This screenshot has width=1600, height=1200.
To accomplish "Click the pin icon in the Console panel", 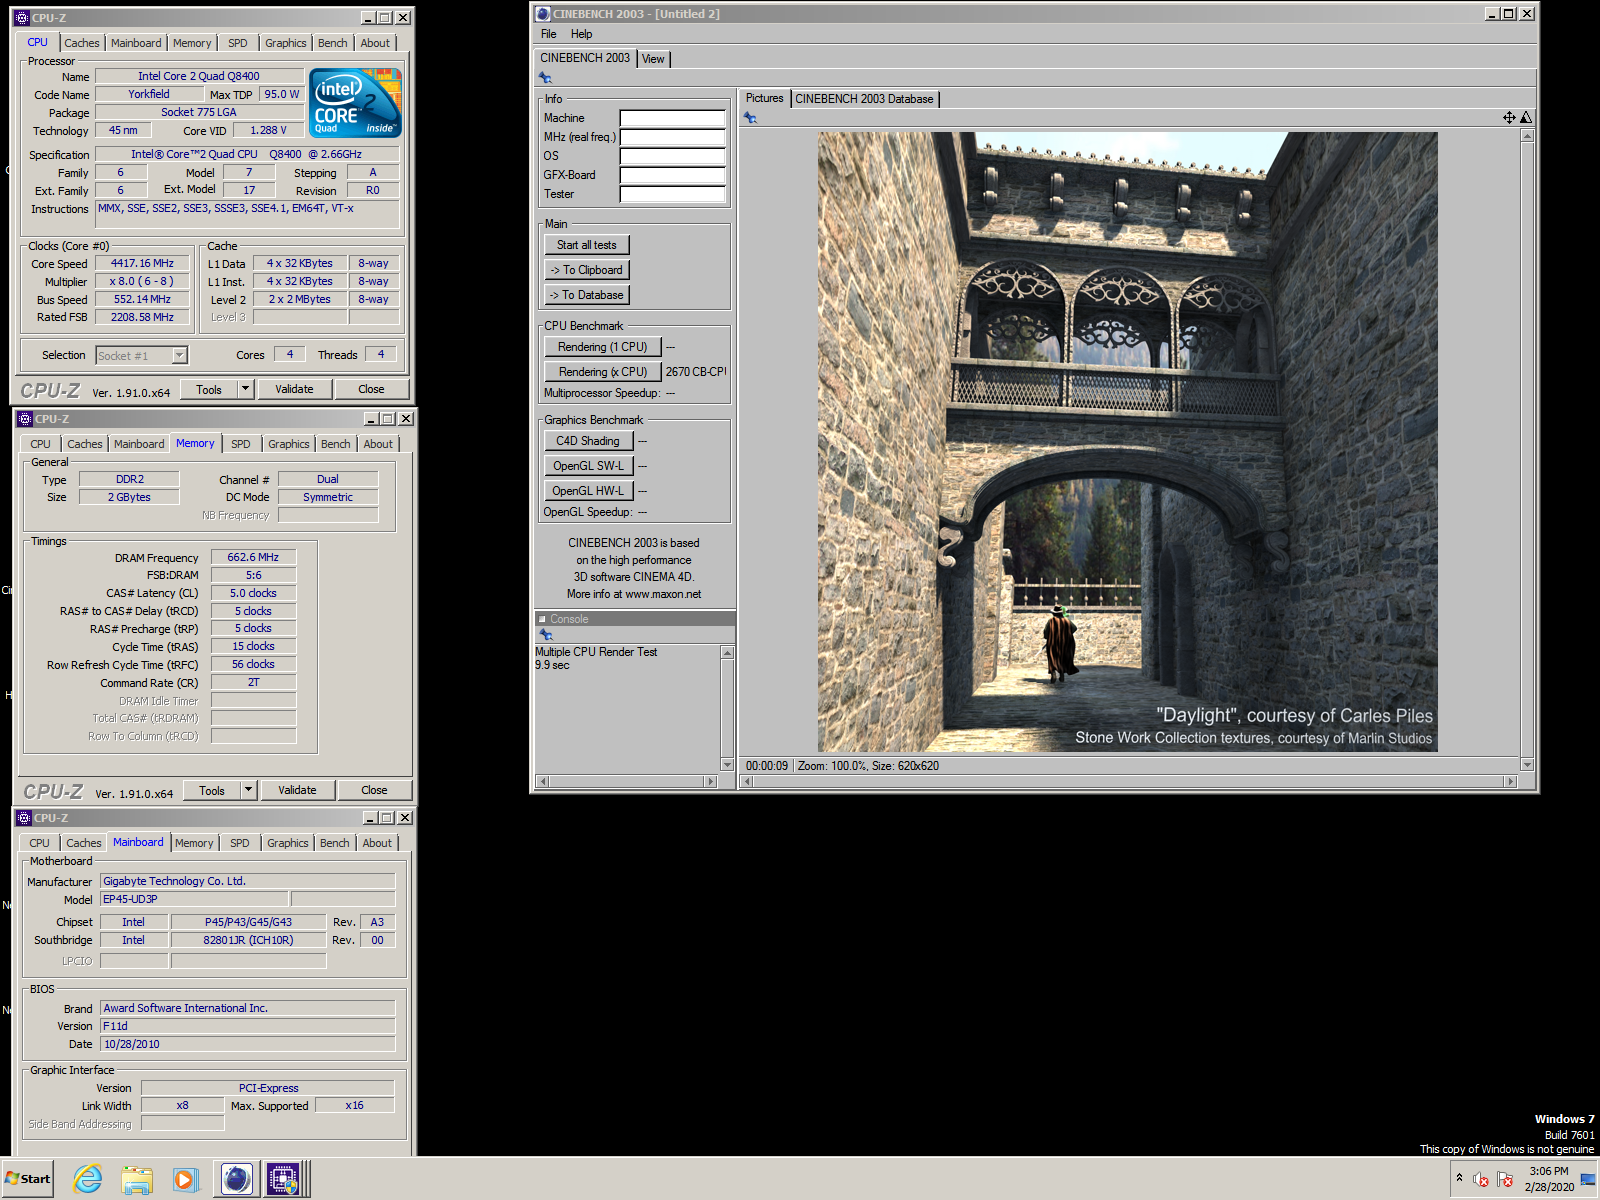I will coord(545,635).
